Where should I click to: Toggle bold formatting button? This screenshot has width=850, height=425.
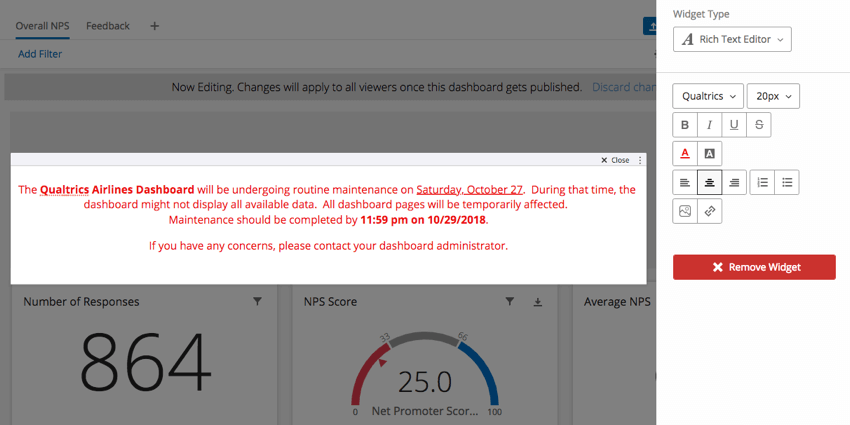click(685, 125)
